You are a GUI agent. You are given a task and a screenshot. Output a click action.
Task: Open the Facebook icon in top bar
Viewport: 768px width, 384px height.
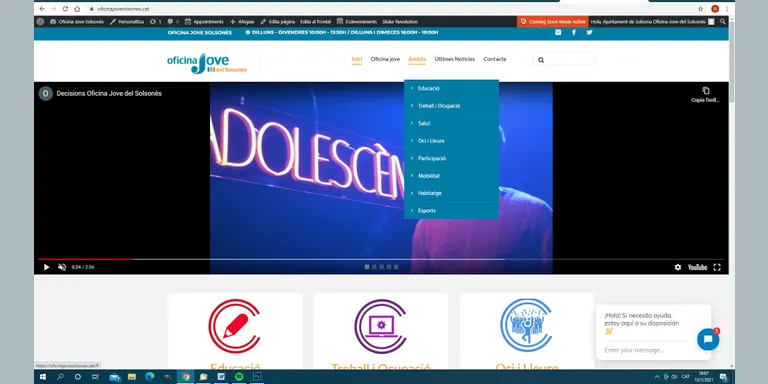[x=574, y=32]
